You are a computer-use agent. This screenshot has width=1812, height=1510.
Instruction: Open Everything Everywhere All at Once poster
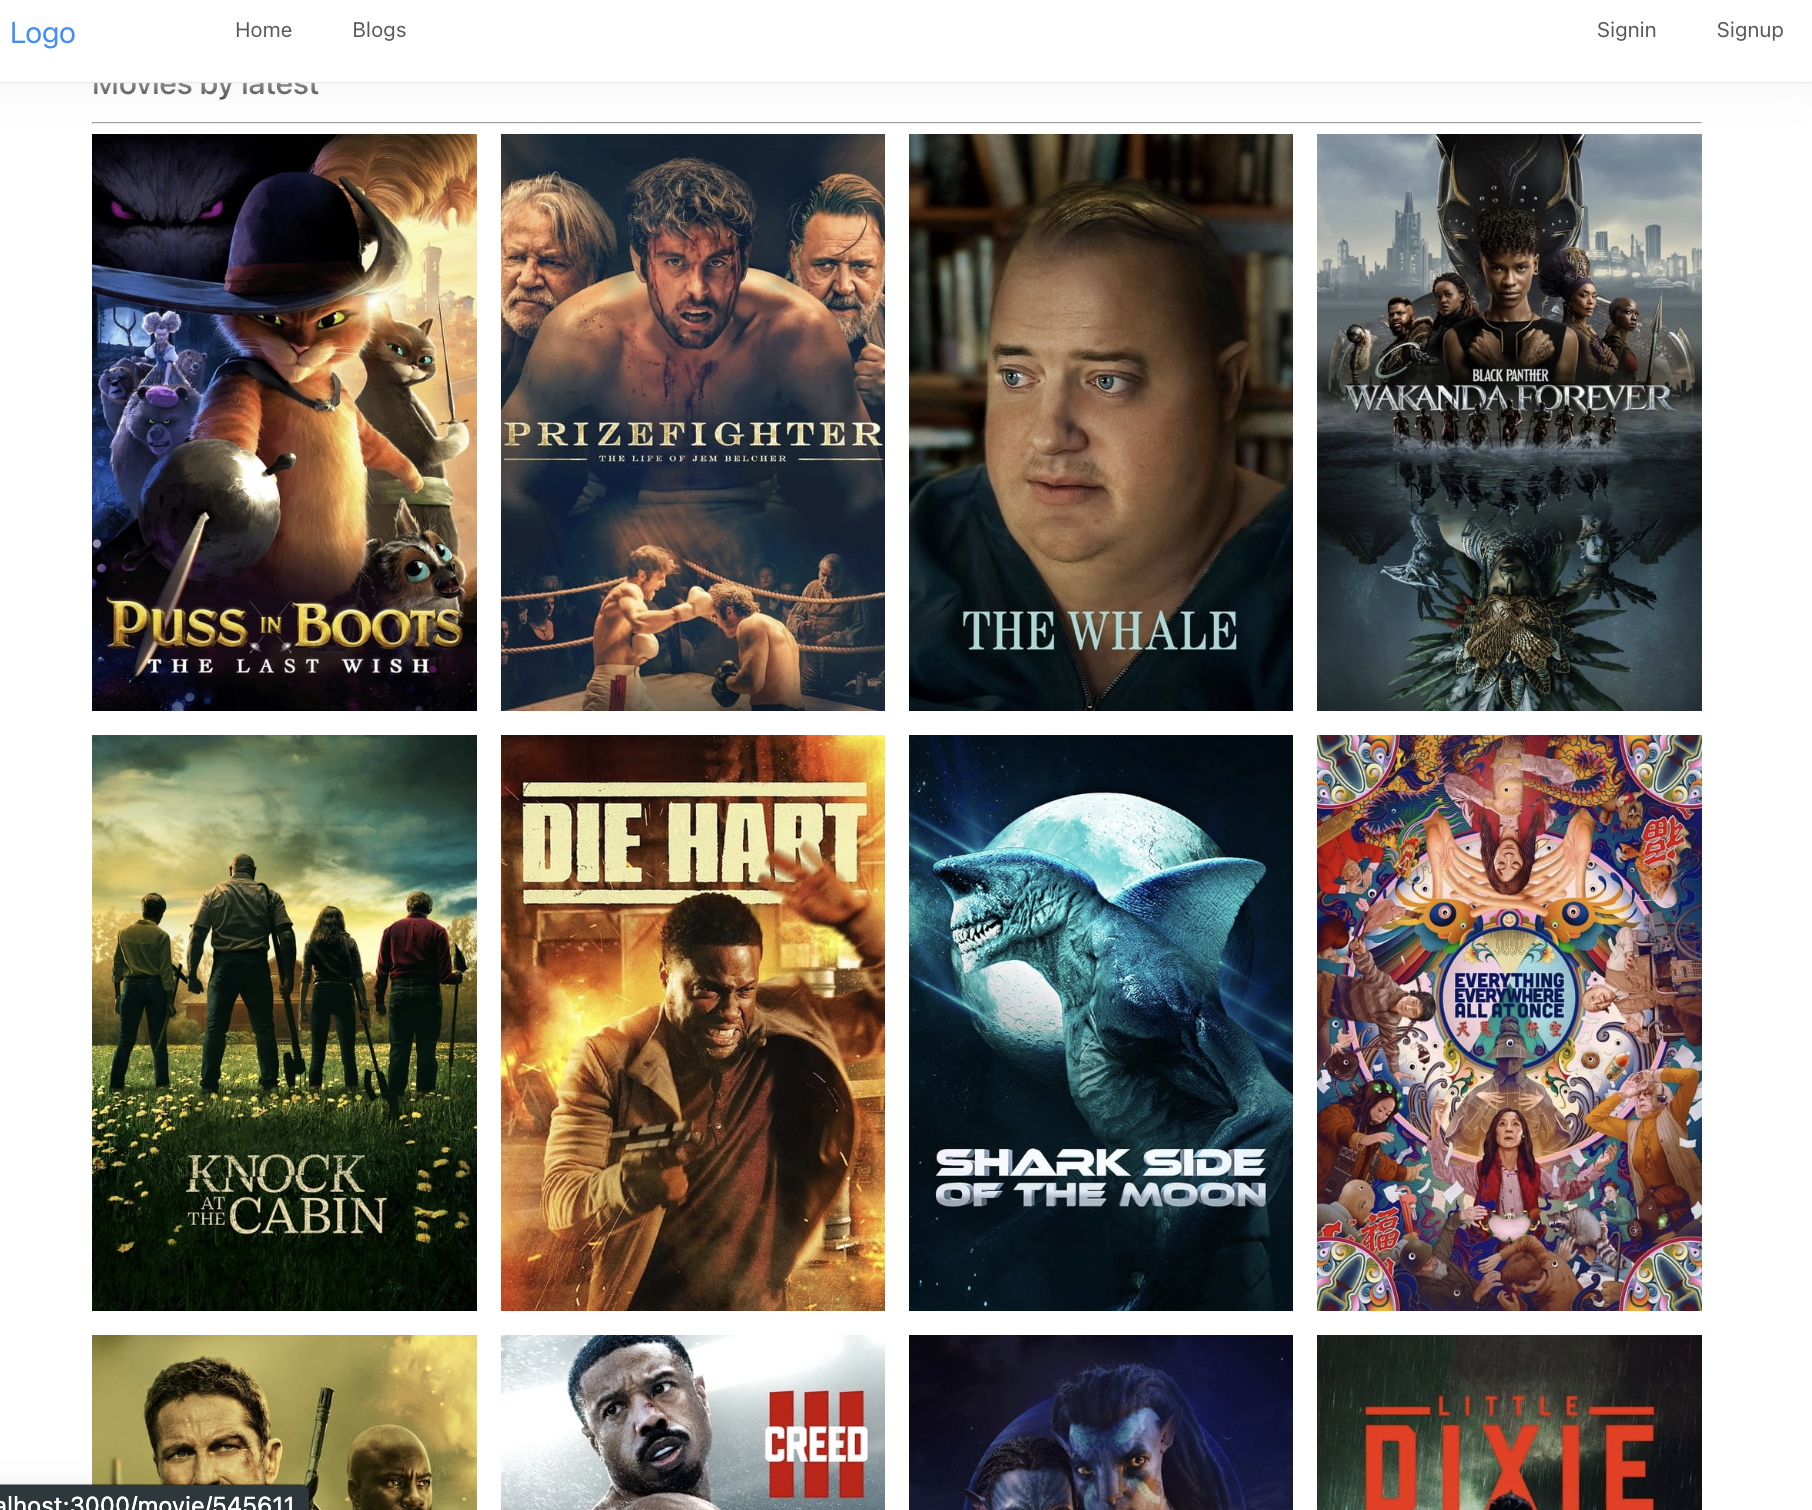pyautogui.click(x=1509, y=1023)
